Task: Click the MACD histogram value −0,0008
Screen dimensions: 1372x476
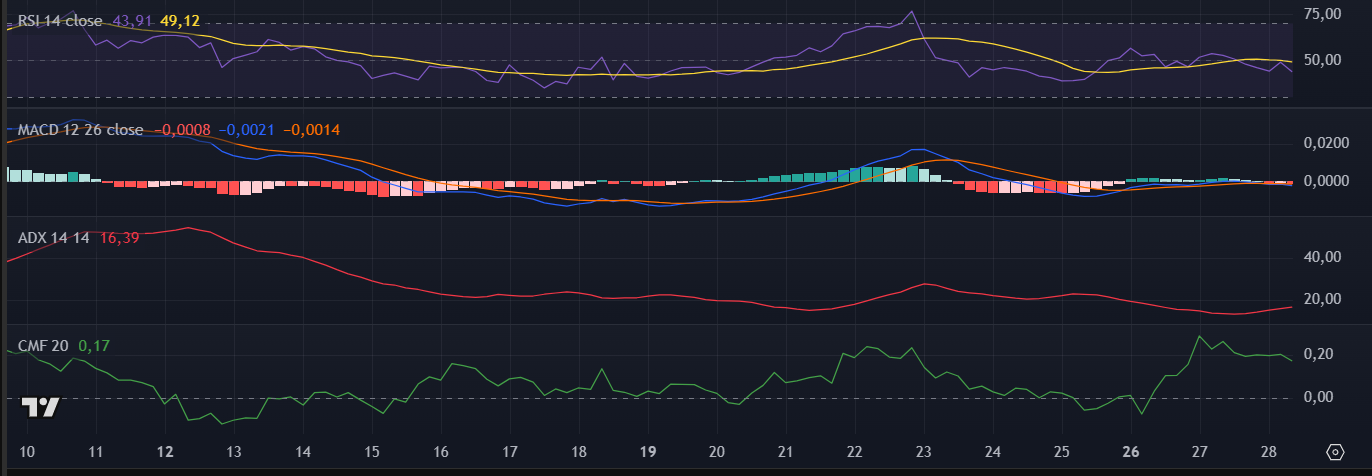Action: tap(182, 130)
